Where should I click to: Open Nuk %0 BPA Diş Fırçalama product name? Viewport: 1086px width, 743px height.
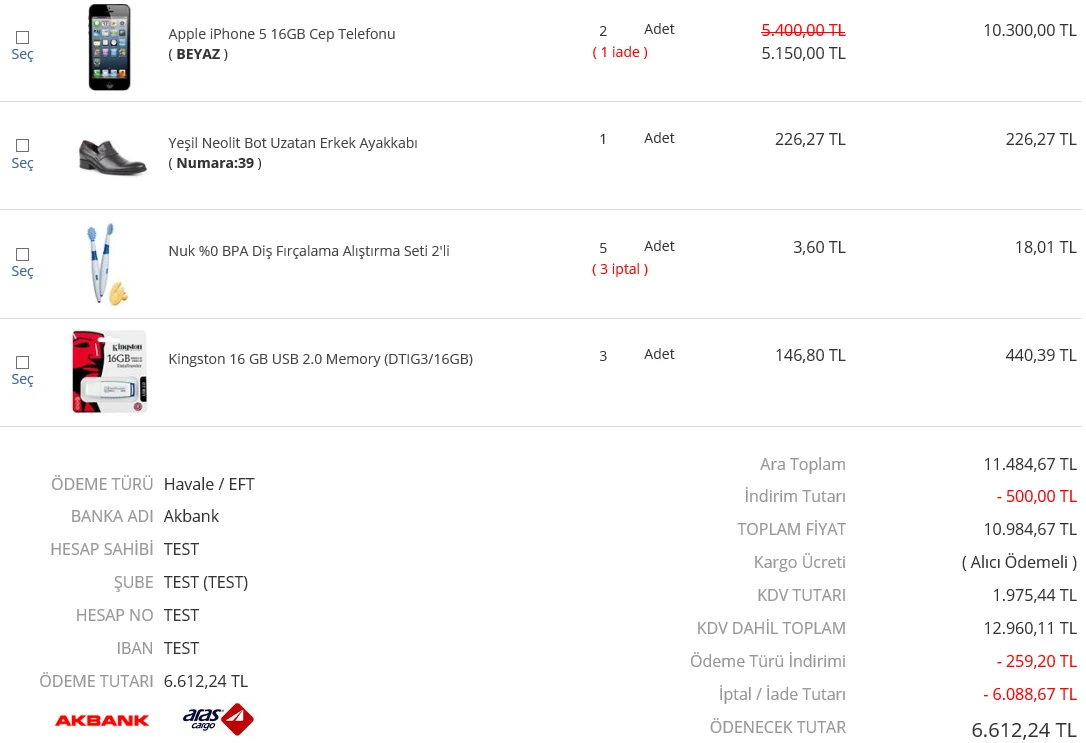(308, 251)
